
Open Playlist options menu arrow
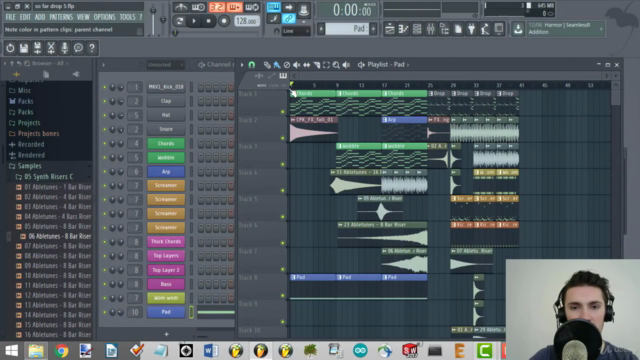(242, 64)
